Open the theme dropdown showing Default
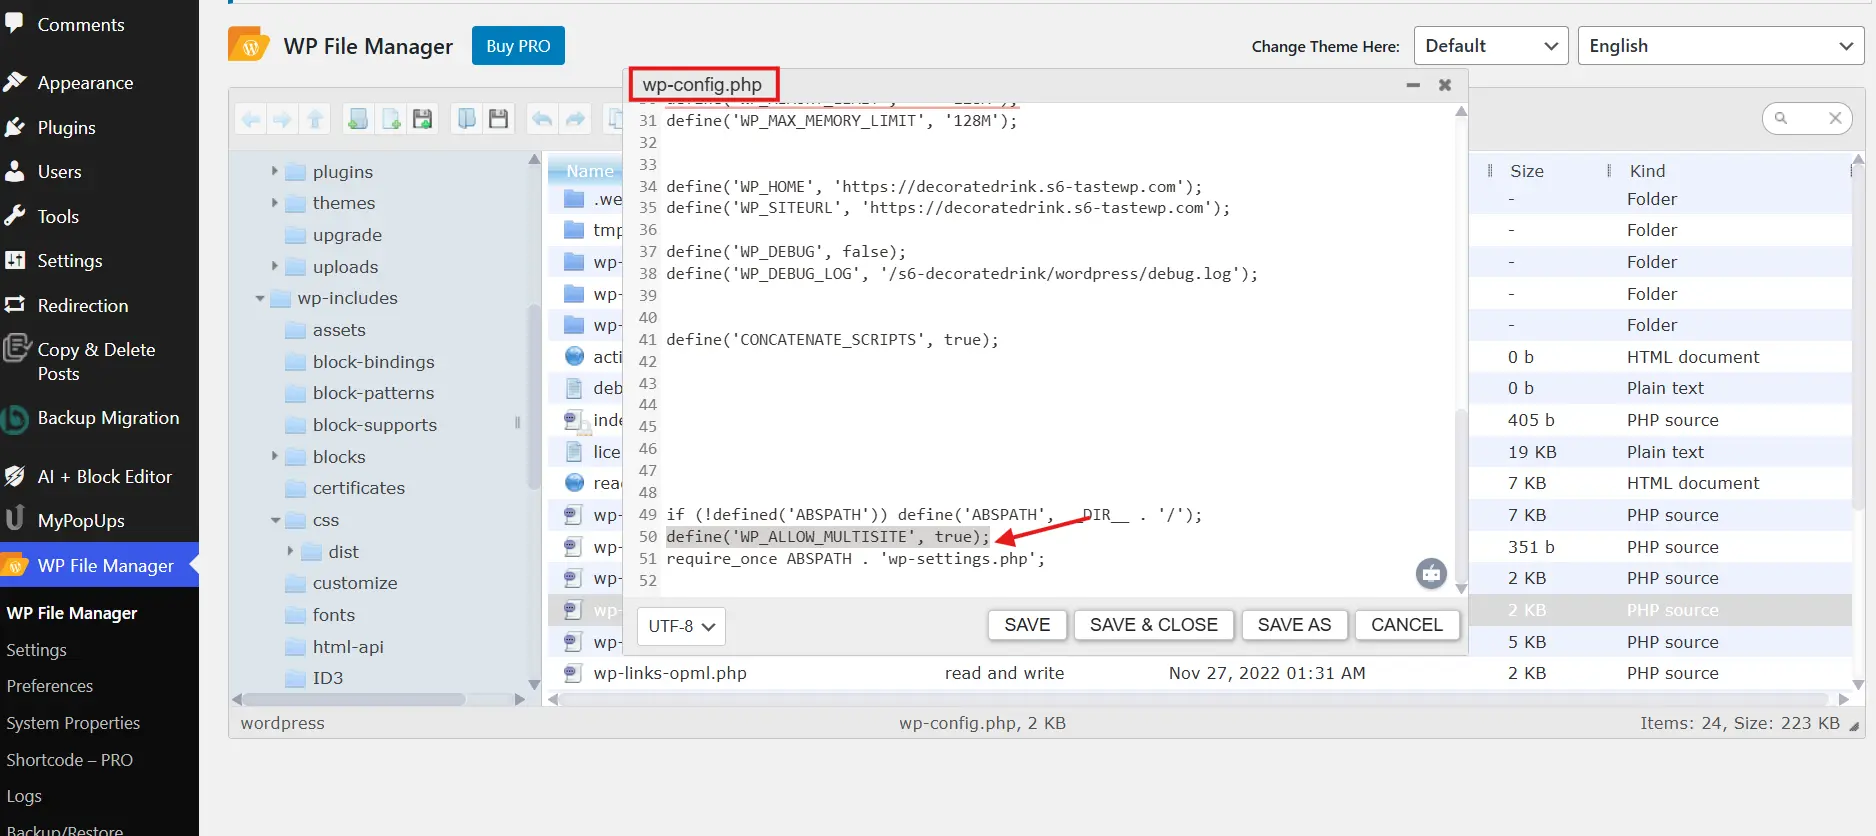 (x=1491, y=46)
